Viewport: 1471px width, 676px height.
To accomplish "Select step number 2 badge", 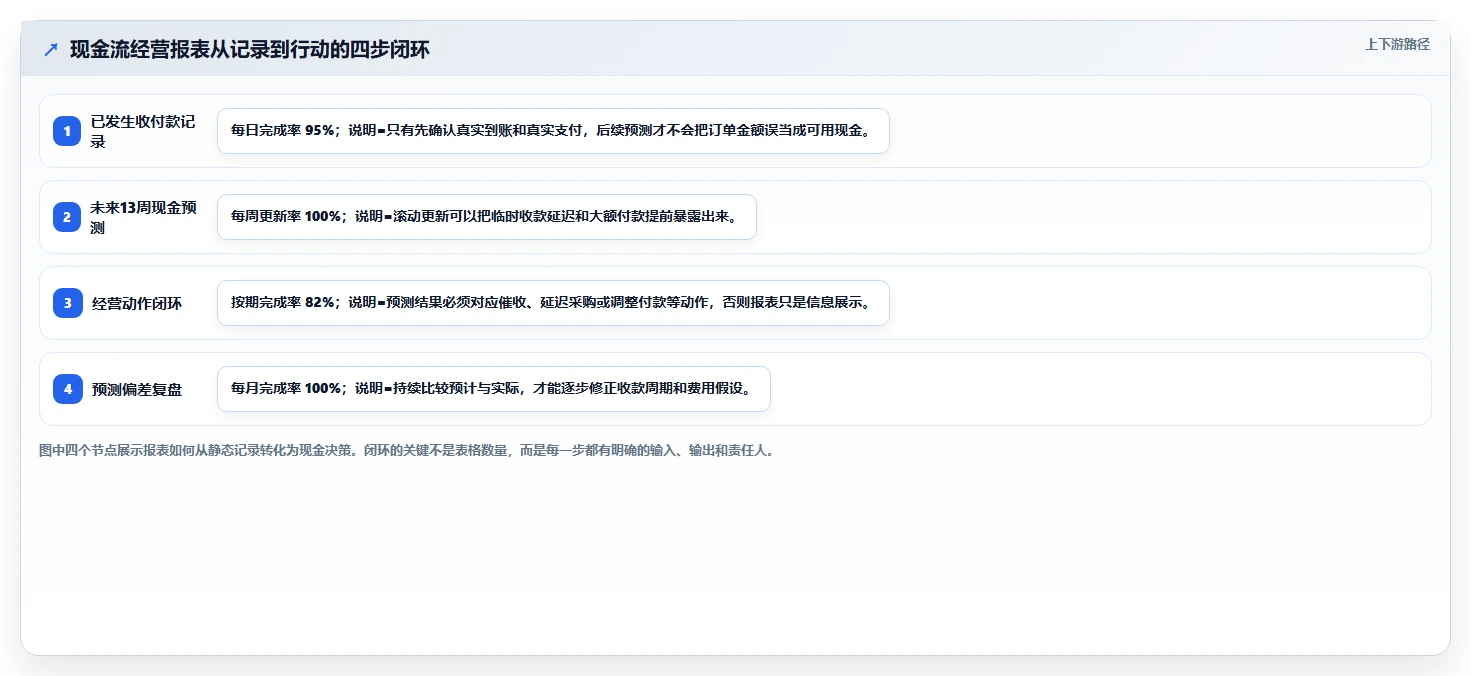I will pos(67,217).
